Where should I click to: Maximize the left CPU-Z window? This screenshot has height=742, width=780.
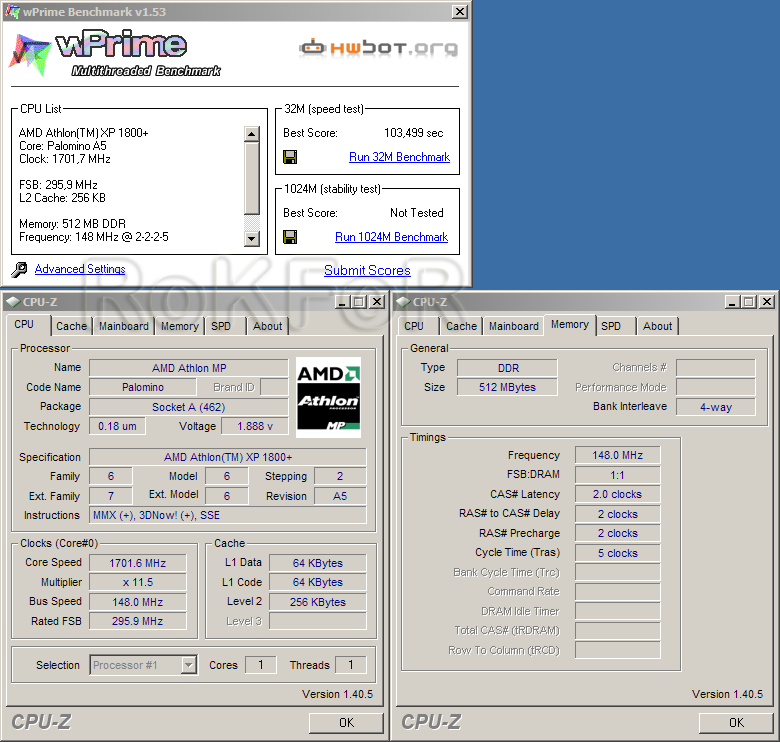[x=359, y=302]
